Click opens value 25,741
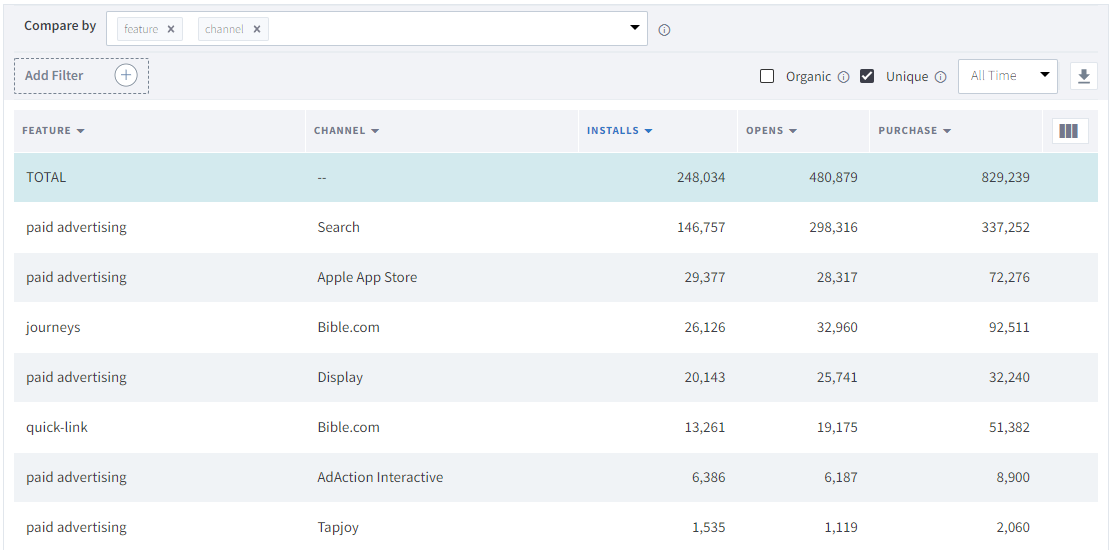1114x550 pixels. tap(837, 377)
